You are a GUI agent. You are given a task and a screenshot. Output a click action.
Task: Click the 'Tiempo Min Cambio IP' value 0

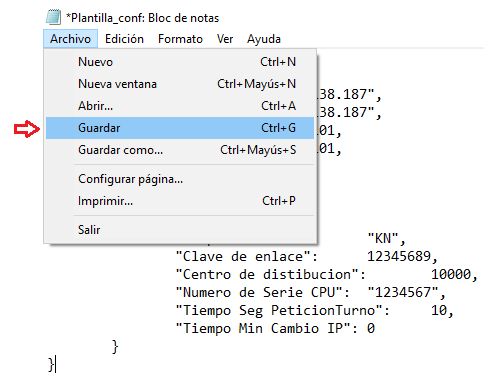pyautogui.click(x=371, y=328)
